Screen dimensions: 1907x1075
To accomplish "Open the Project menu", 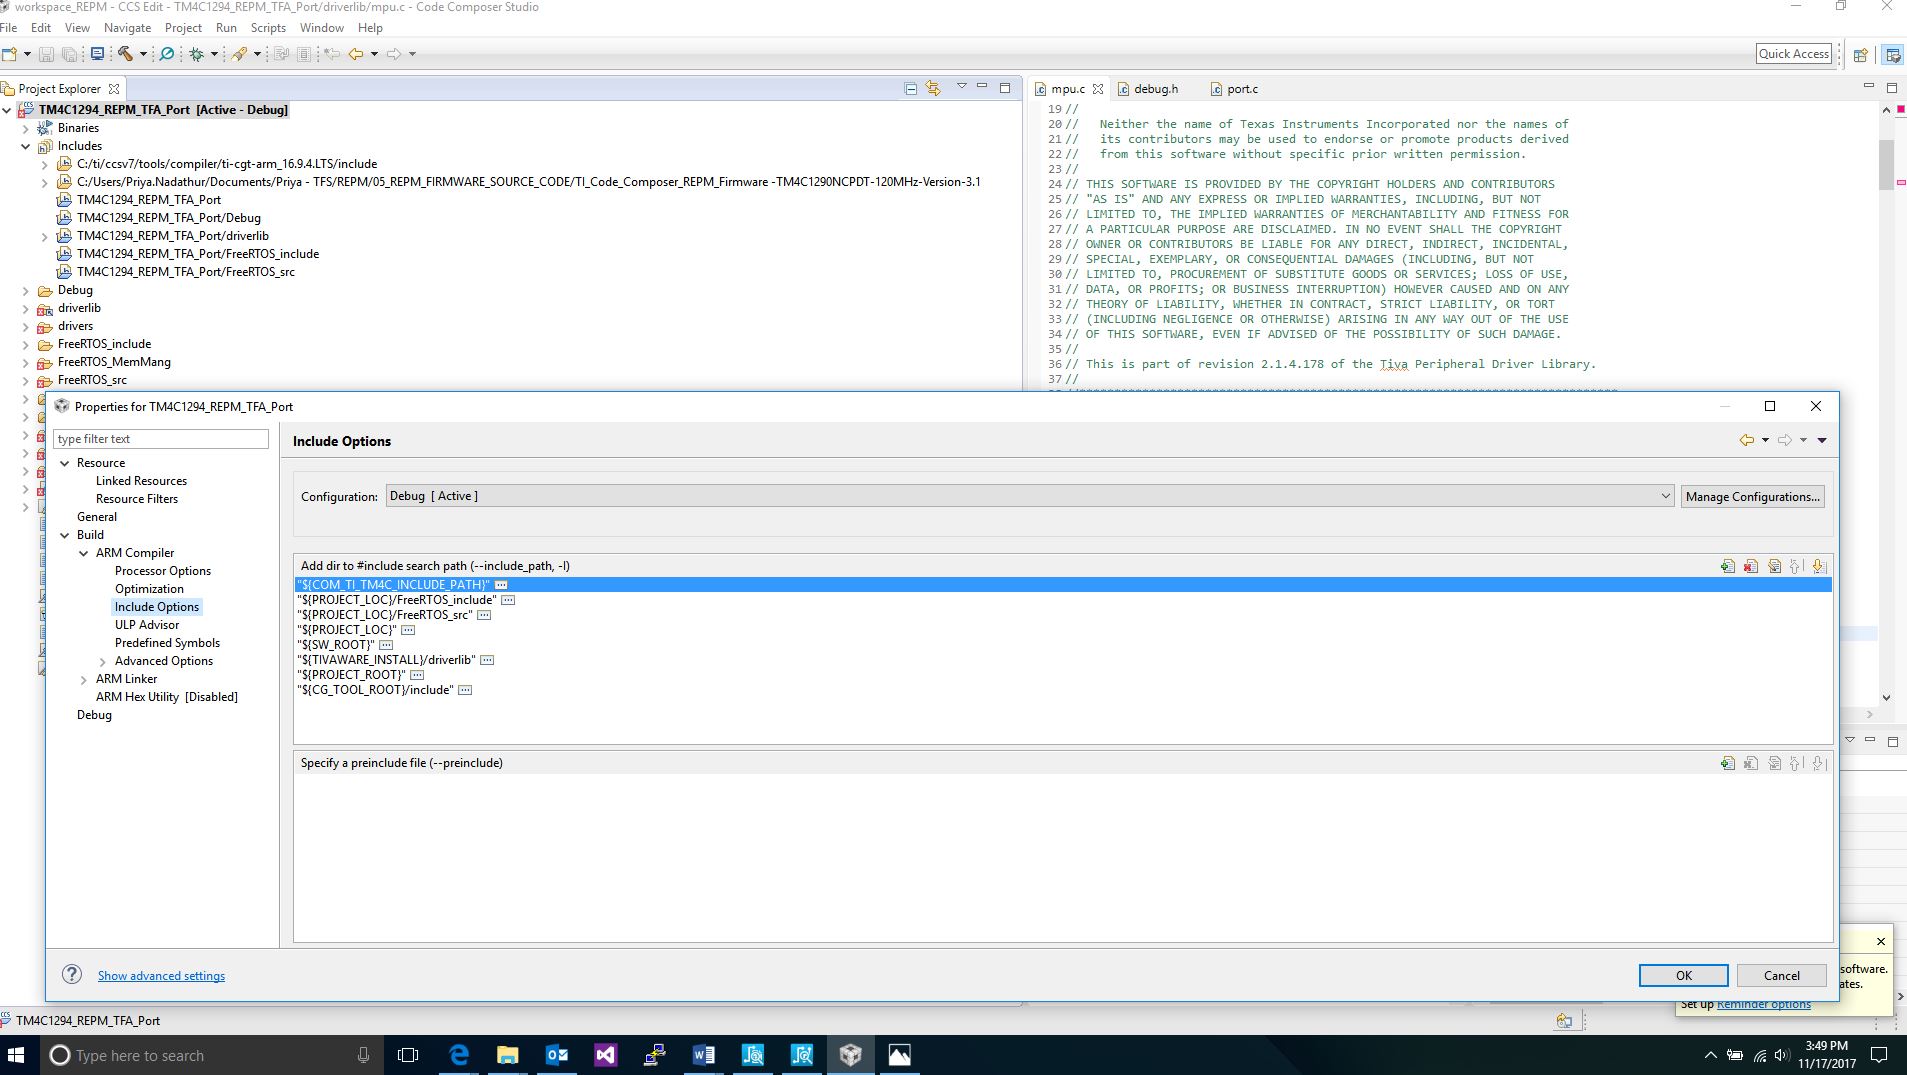I will (x=183, y=28).
